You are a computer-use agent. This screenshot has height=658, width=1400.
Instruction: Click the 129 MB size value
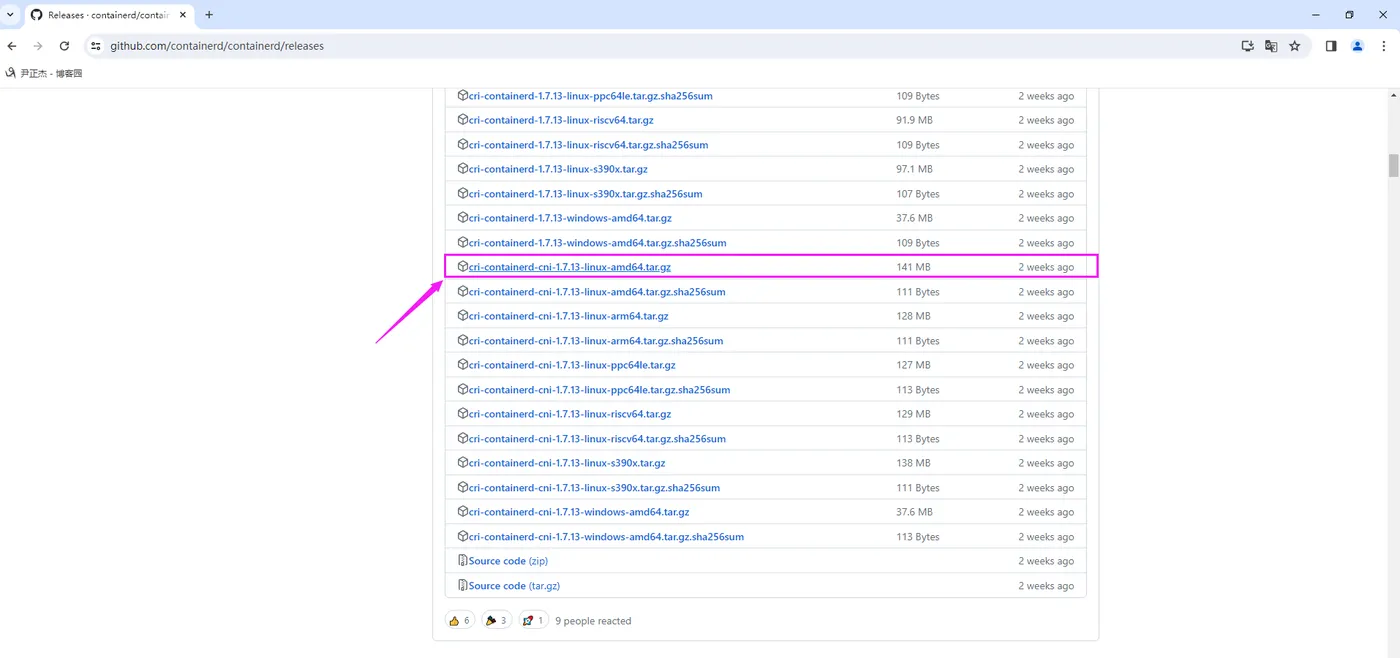point(913,414)
